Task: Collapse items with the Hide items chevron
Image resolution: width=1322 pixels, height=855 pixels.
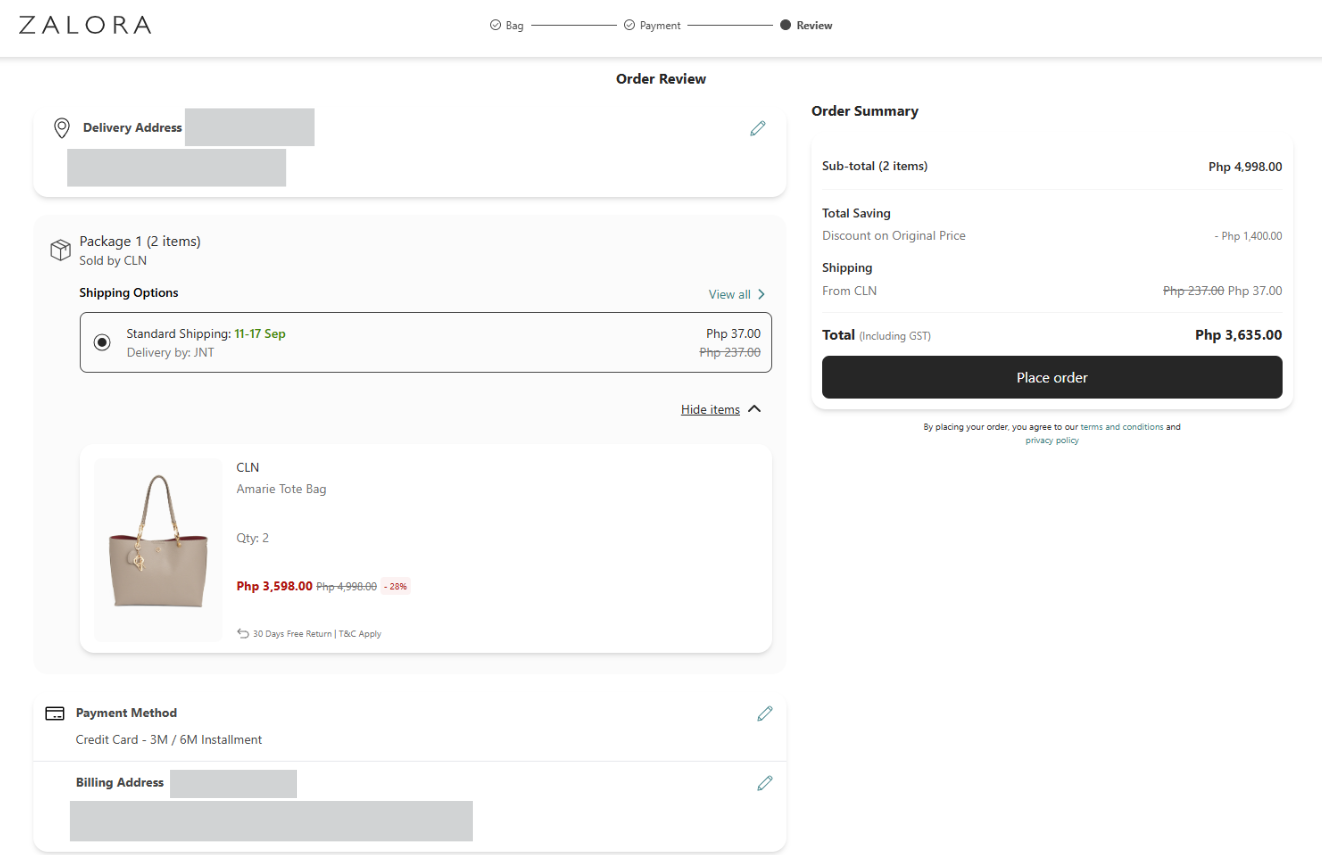Action: point(755,409)
